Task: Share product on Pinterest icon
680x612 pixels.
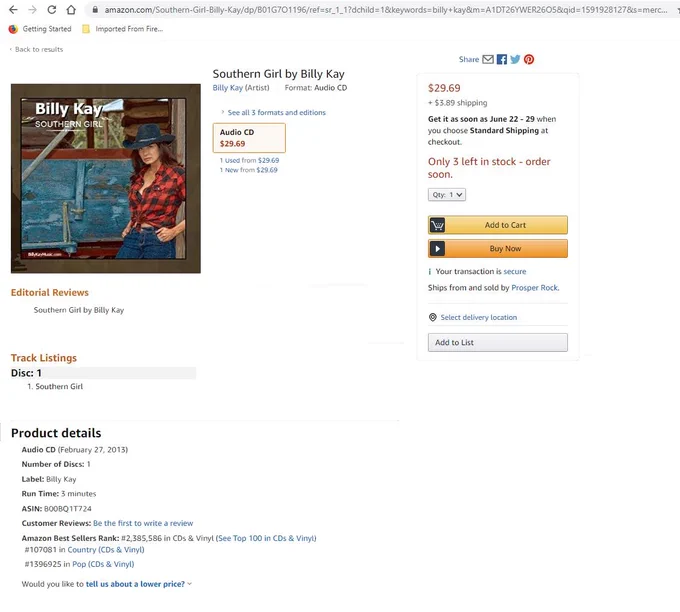Action: (529, 59)
